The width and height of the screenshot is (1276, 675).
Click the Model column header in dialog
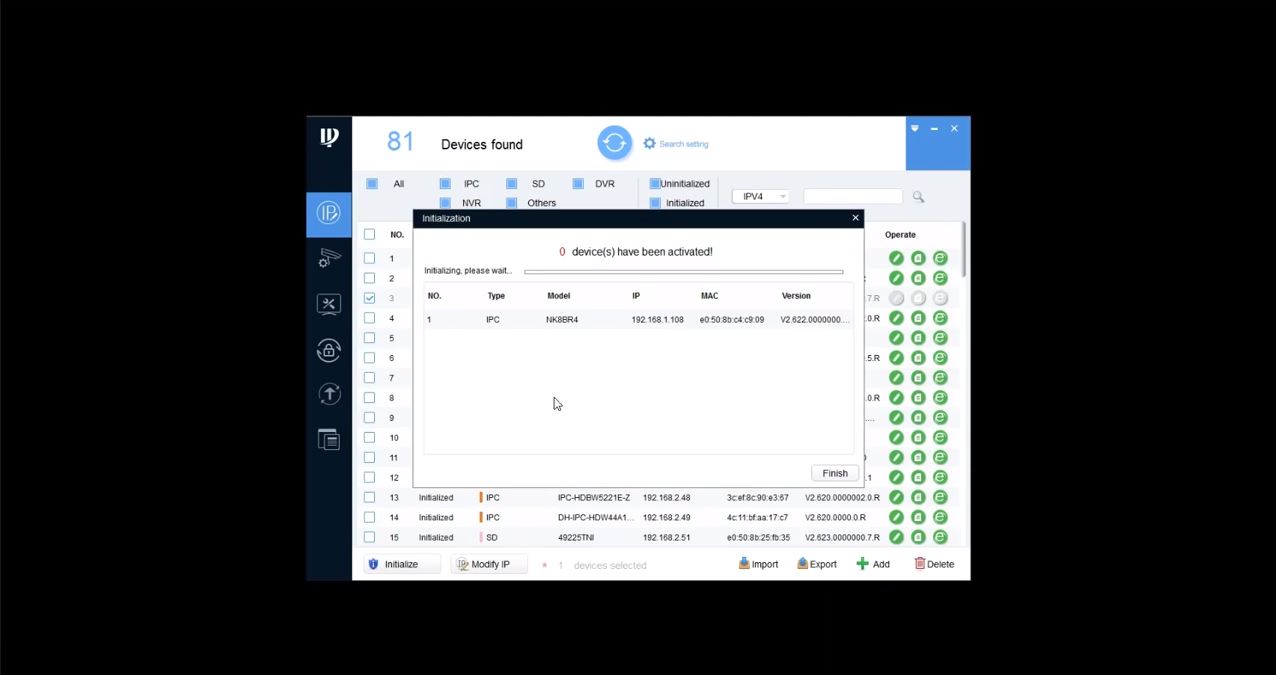(x=558, y=296)
